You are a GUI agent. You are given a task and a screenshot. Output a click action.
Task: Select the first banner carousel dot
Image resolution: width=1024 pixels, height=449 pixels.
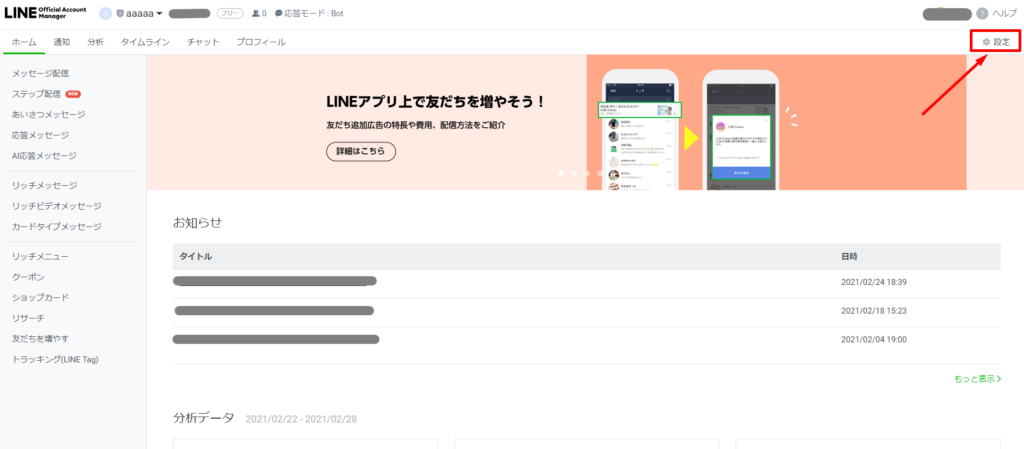[x=560, y=174]
